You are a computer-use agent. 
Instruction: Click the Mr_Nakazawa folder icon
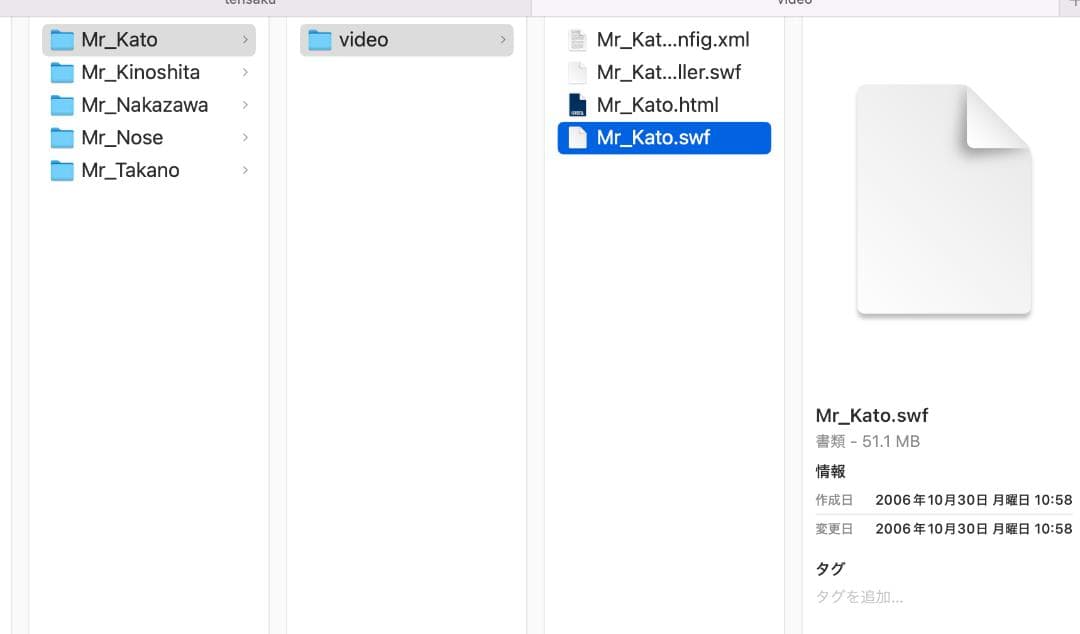pos(60,104)
